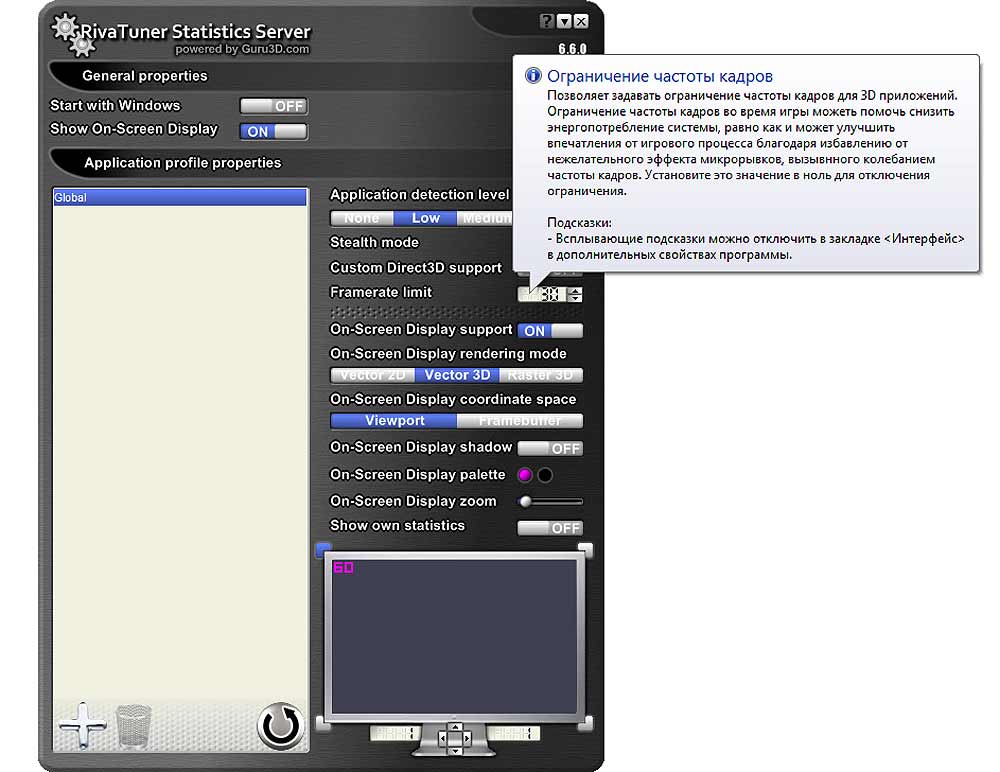The width and height of the screenshot is (1000, 772).
Task: Click the tooltip title 'Ограничение частоты кадров'
Action: 659,77
